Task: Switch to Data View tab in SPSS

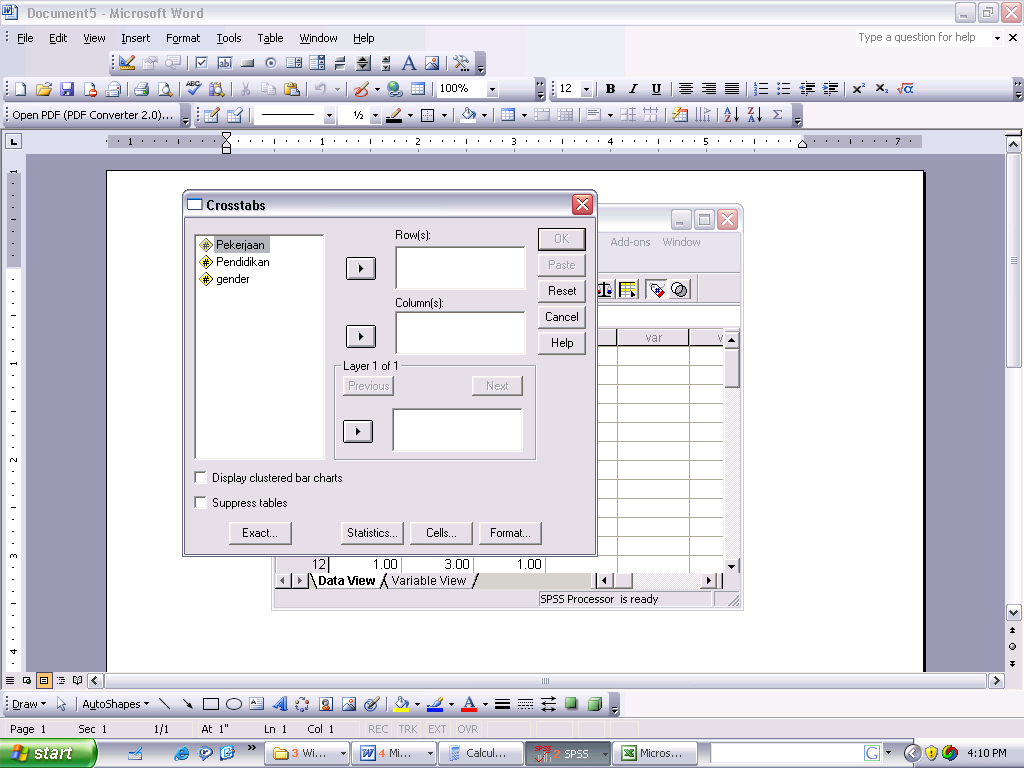Action: click(346, 581)
